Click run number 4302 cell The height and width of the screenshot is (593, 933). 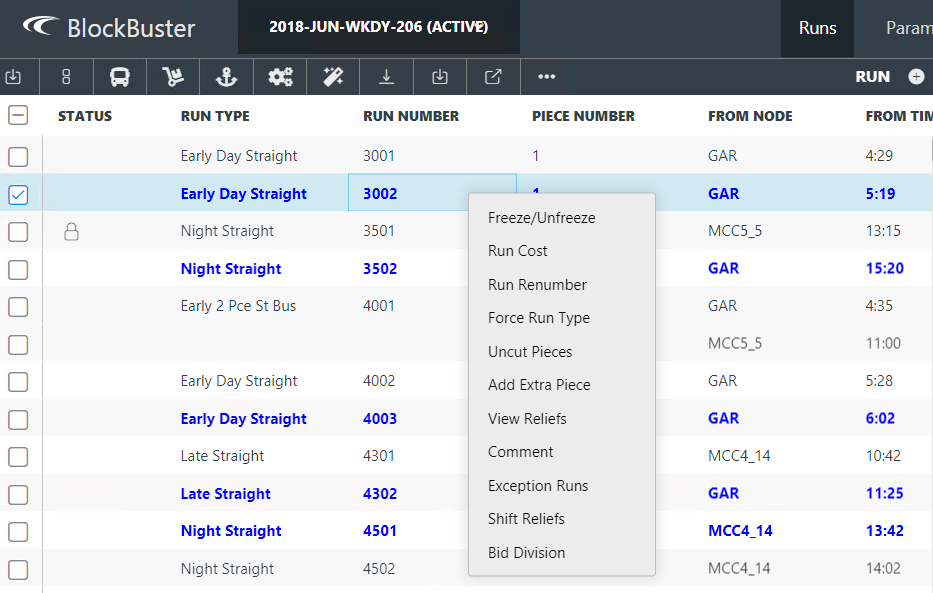(x=380, y=494)
